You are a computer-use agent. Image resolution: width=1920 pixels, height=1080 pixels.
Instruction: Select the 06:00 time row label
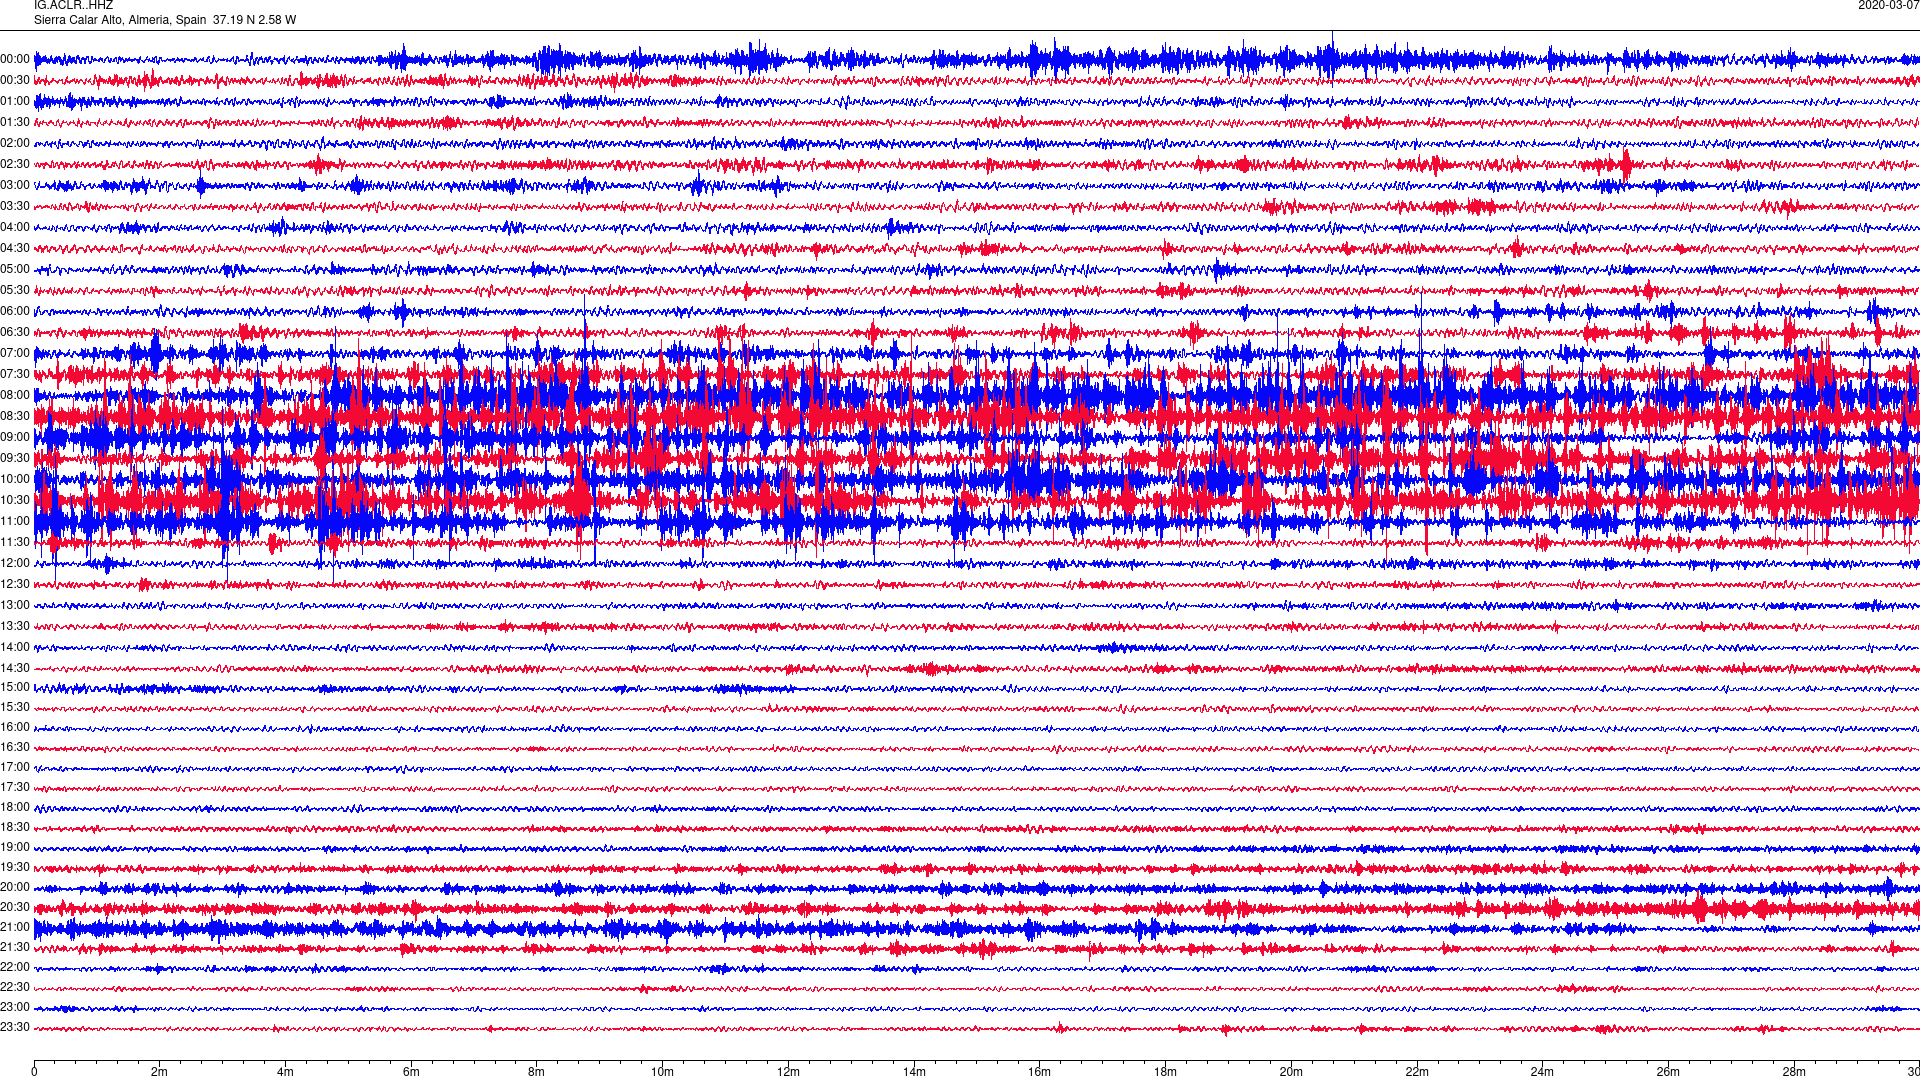(x=15, y=312)
